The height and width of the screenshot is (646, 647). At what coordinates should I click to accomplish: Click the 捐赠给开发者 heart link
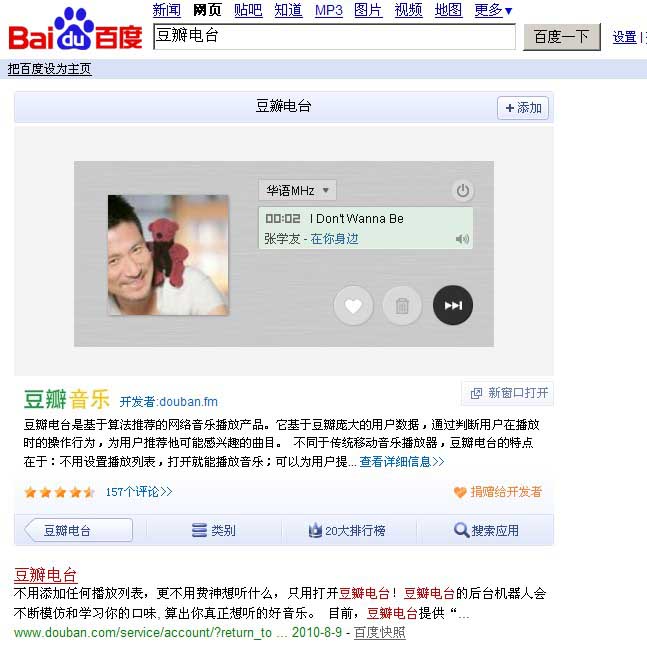point(498,492)
